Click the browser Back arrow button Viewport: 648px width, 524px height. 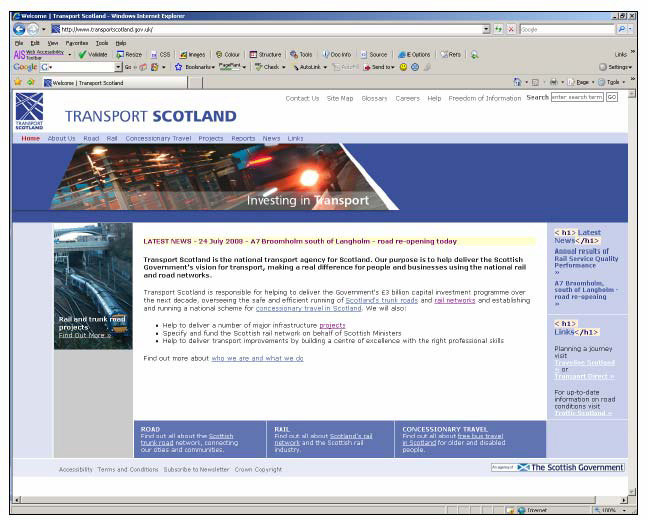(19, 30)
